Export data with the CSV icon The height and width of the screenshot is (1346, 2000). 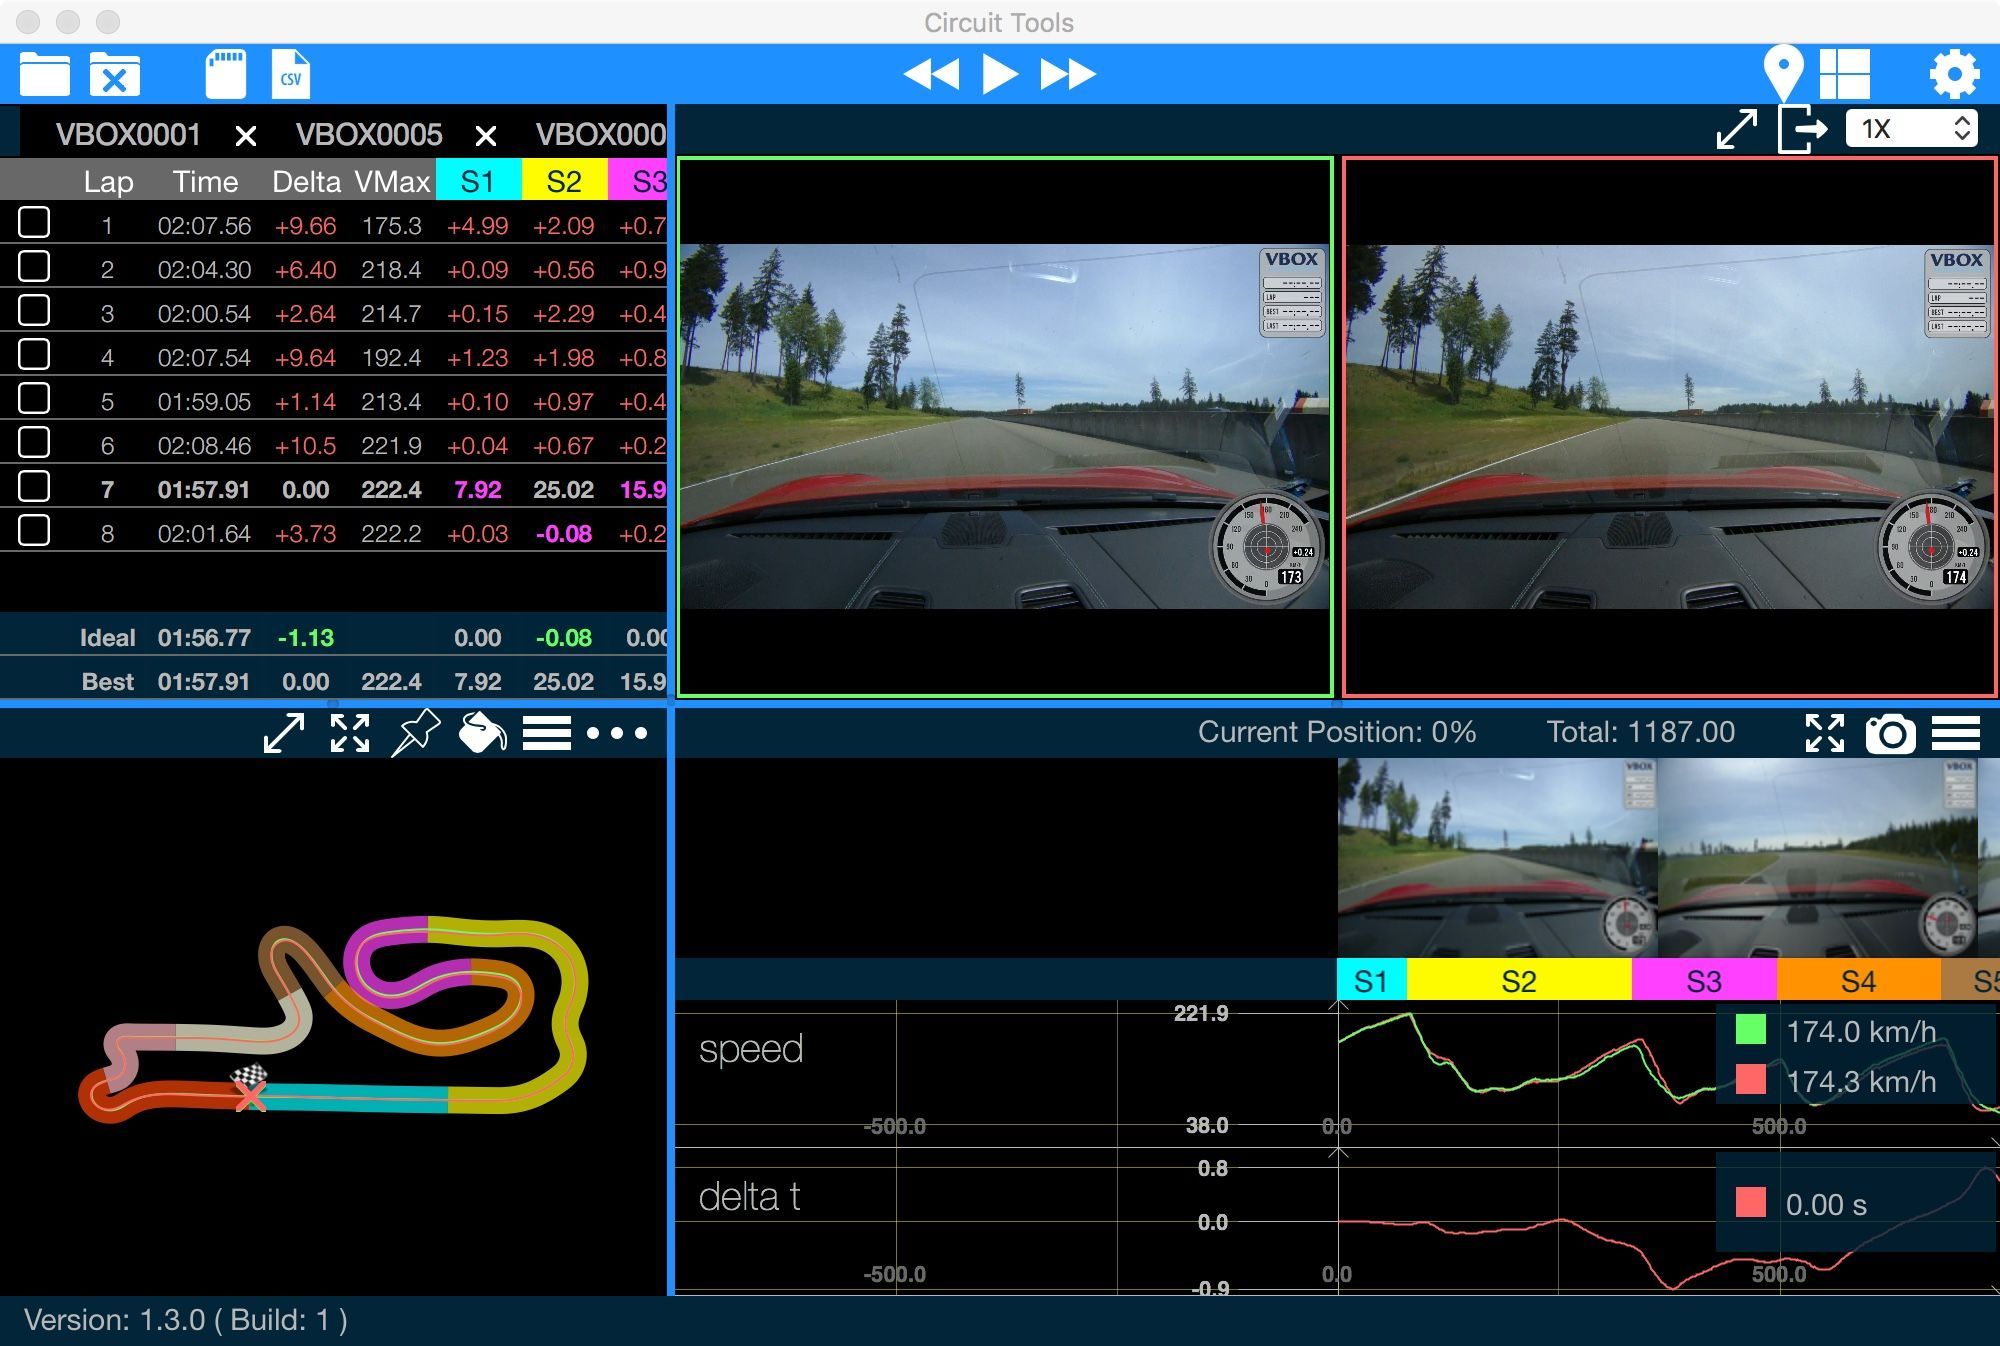pyautogui.click(x=290, y=74)
